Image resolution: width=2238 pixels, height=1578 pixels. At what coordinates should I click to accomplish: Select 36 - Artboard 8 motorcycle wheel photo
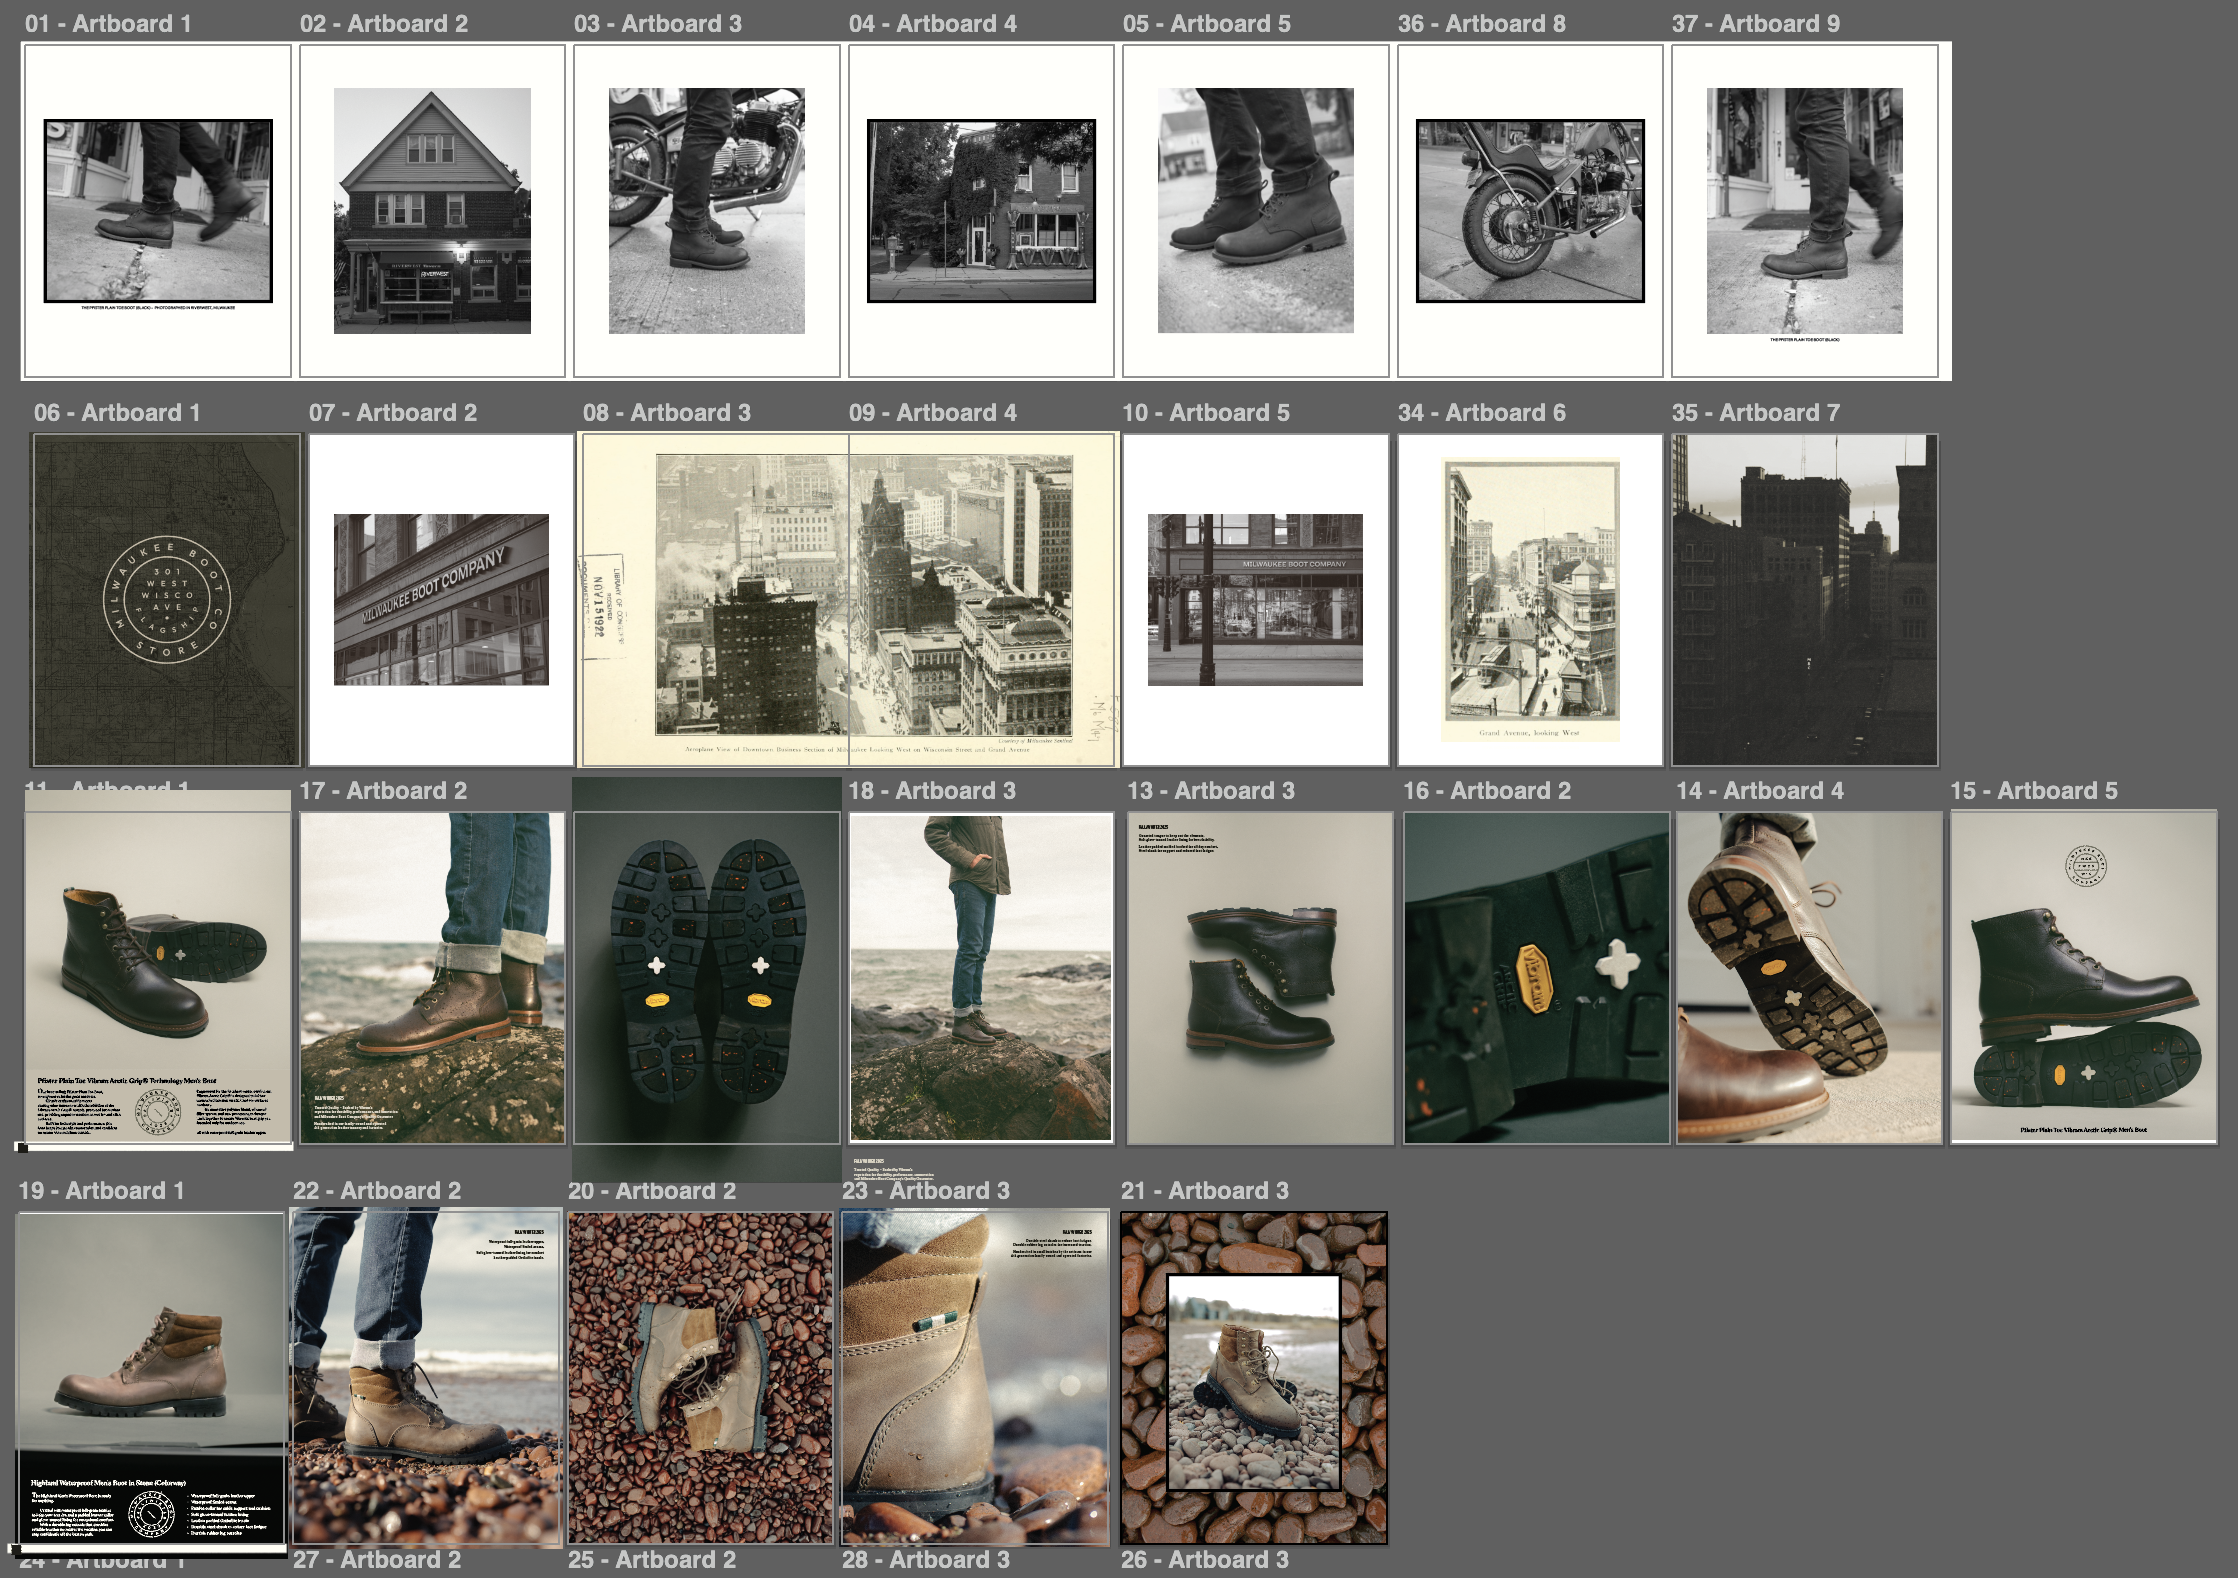click(1530, 210)
